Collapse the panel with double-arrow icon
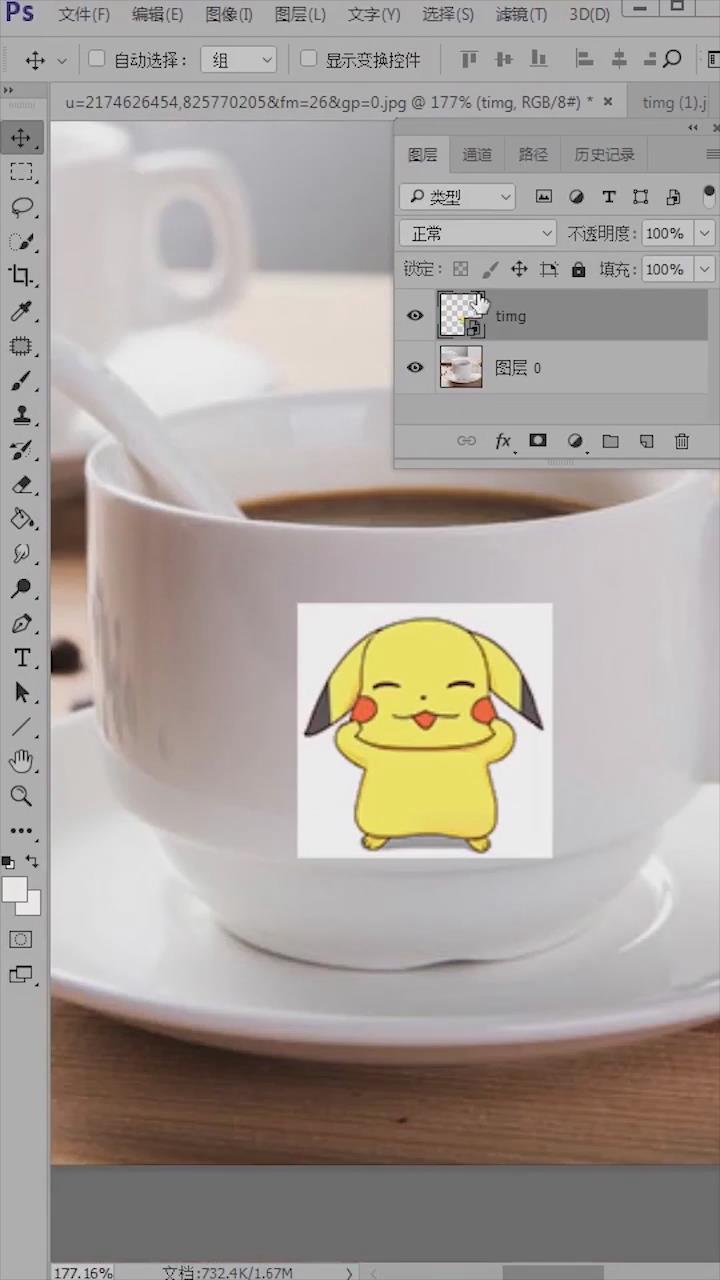Screen dimensions: 720x1280 693,128
